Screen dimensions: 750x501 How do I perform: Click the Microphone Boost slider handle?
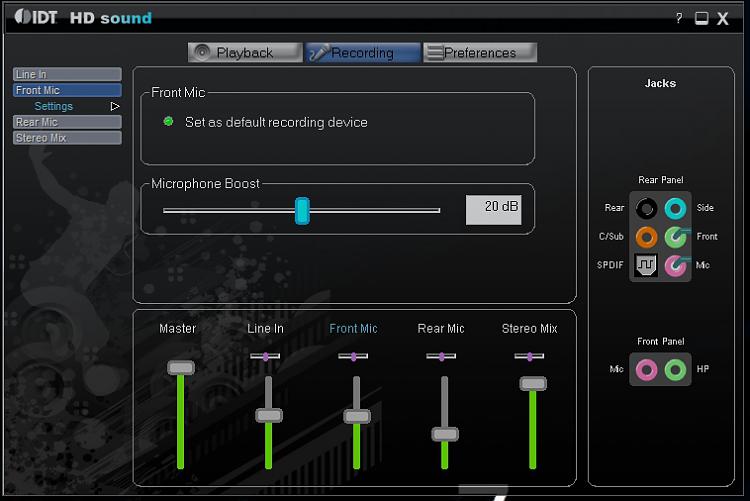point(302,211)
